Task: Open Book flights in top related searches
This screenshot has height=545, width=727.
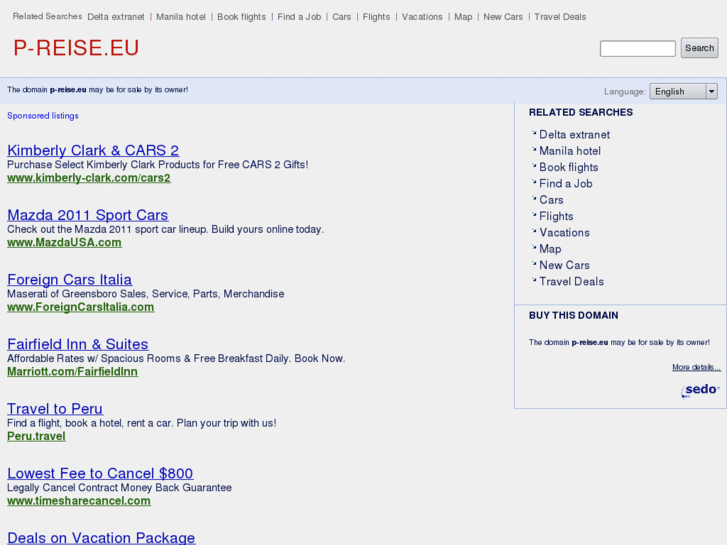Action: 242,17
